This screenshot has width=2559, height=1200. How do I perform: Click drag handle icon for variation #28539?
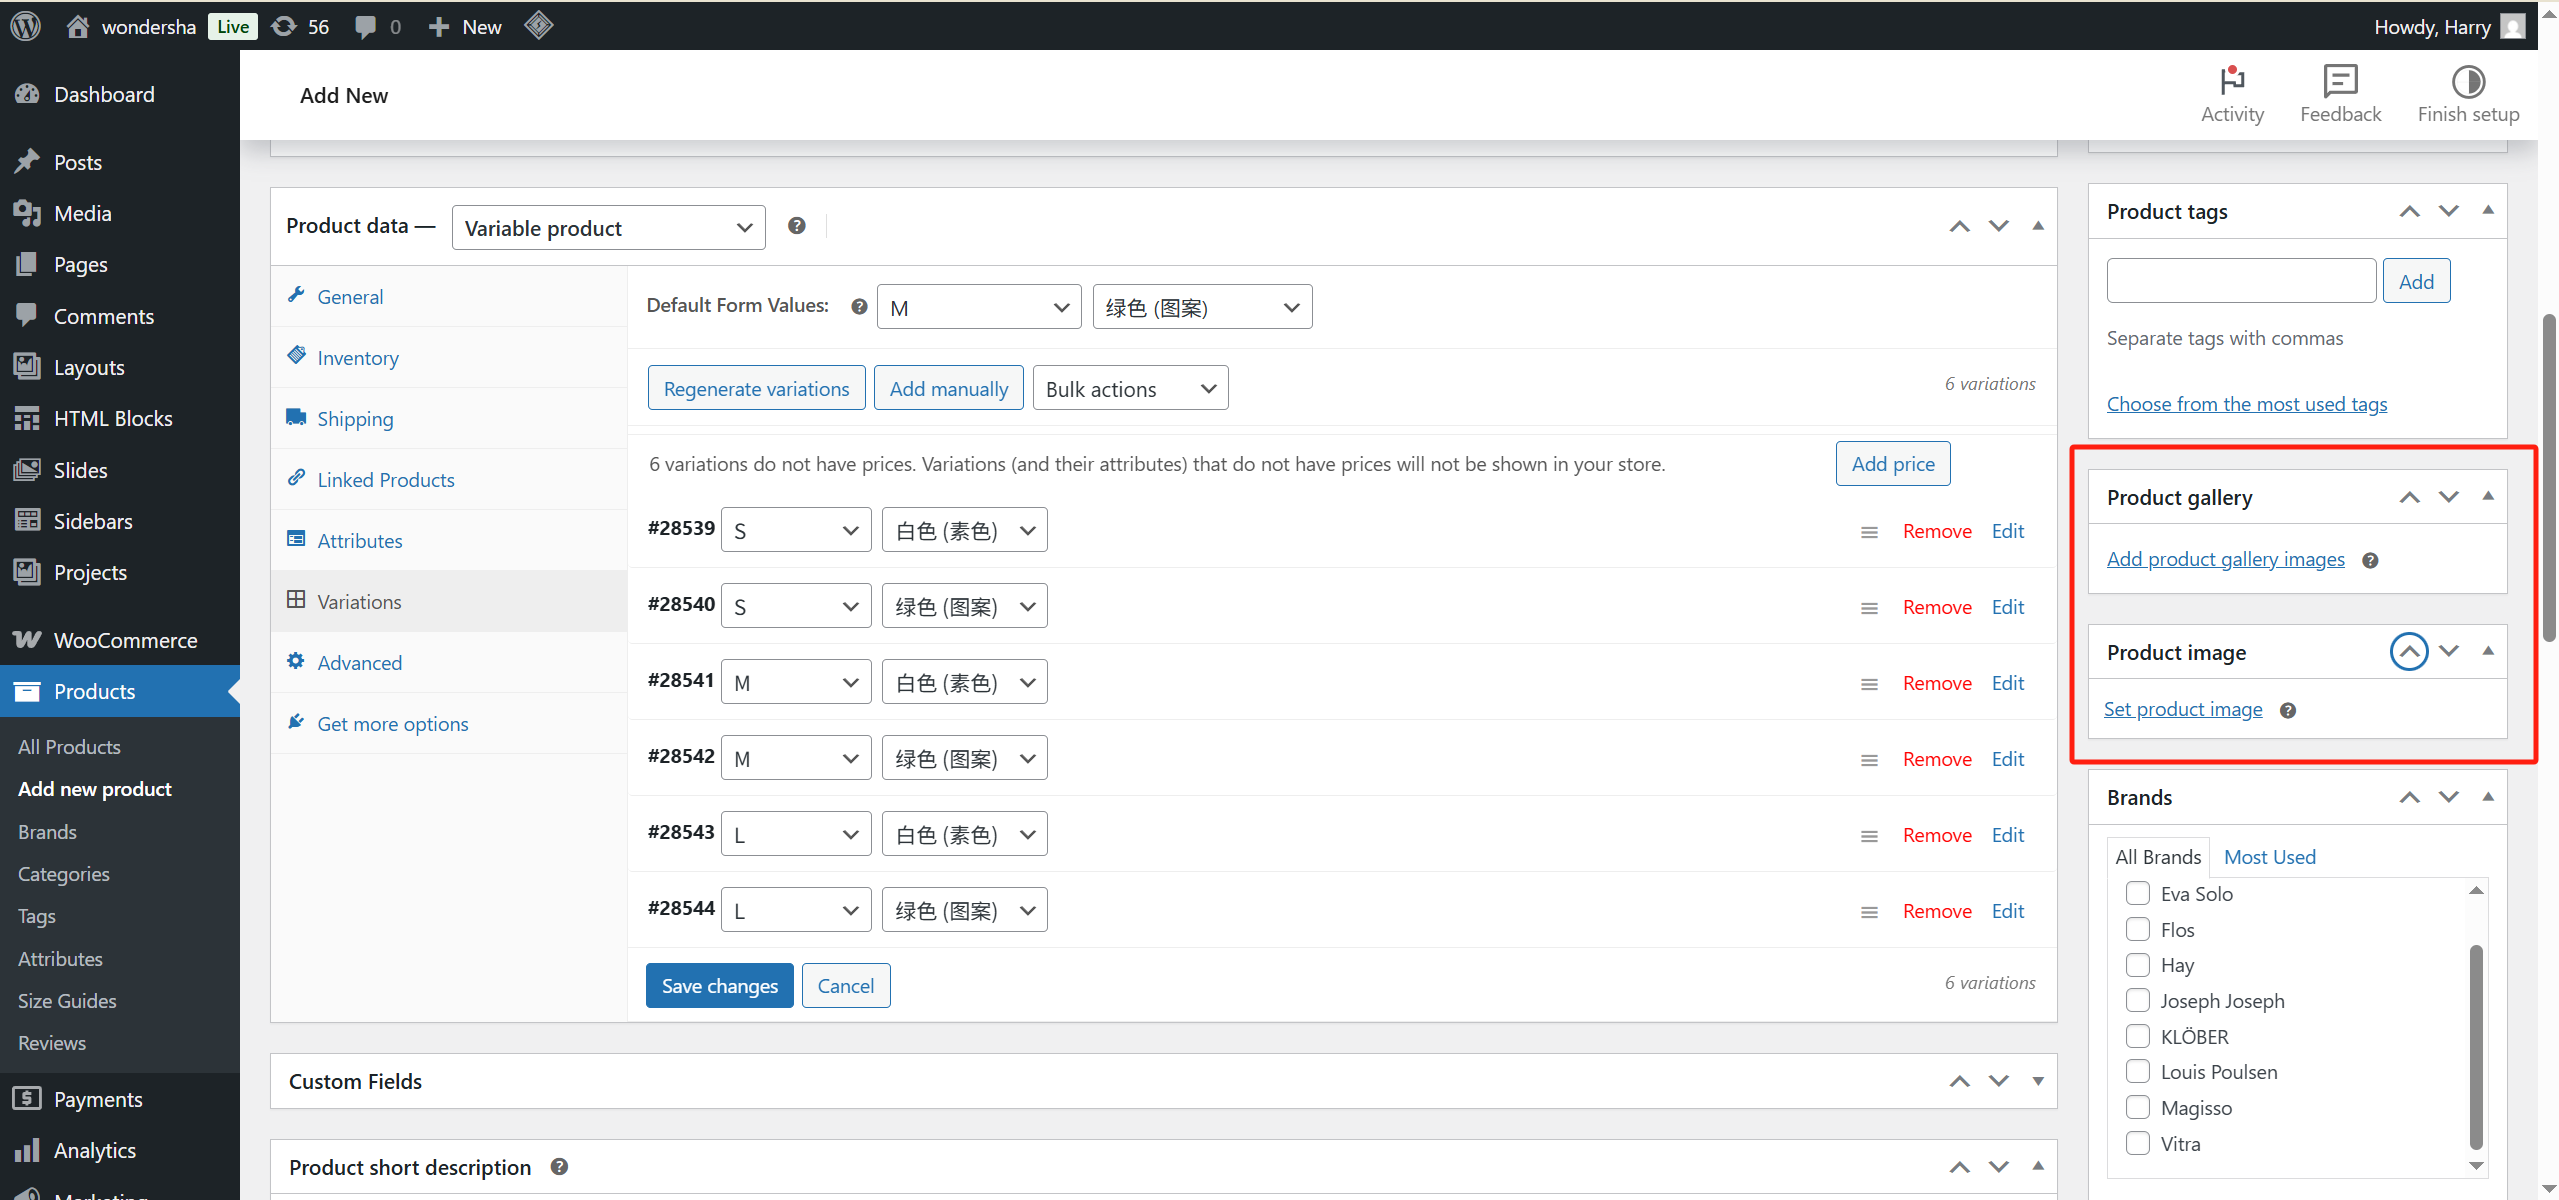pyautogui.click(x=1868, y=532)
